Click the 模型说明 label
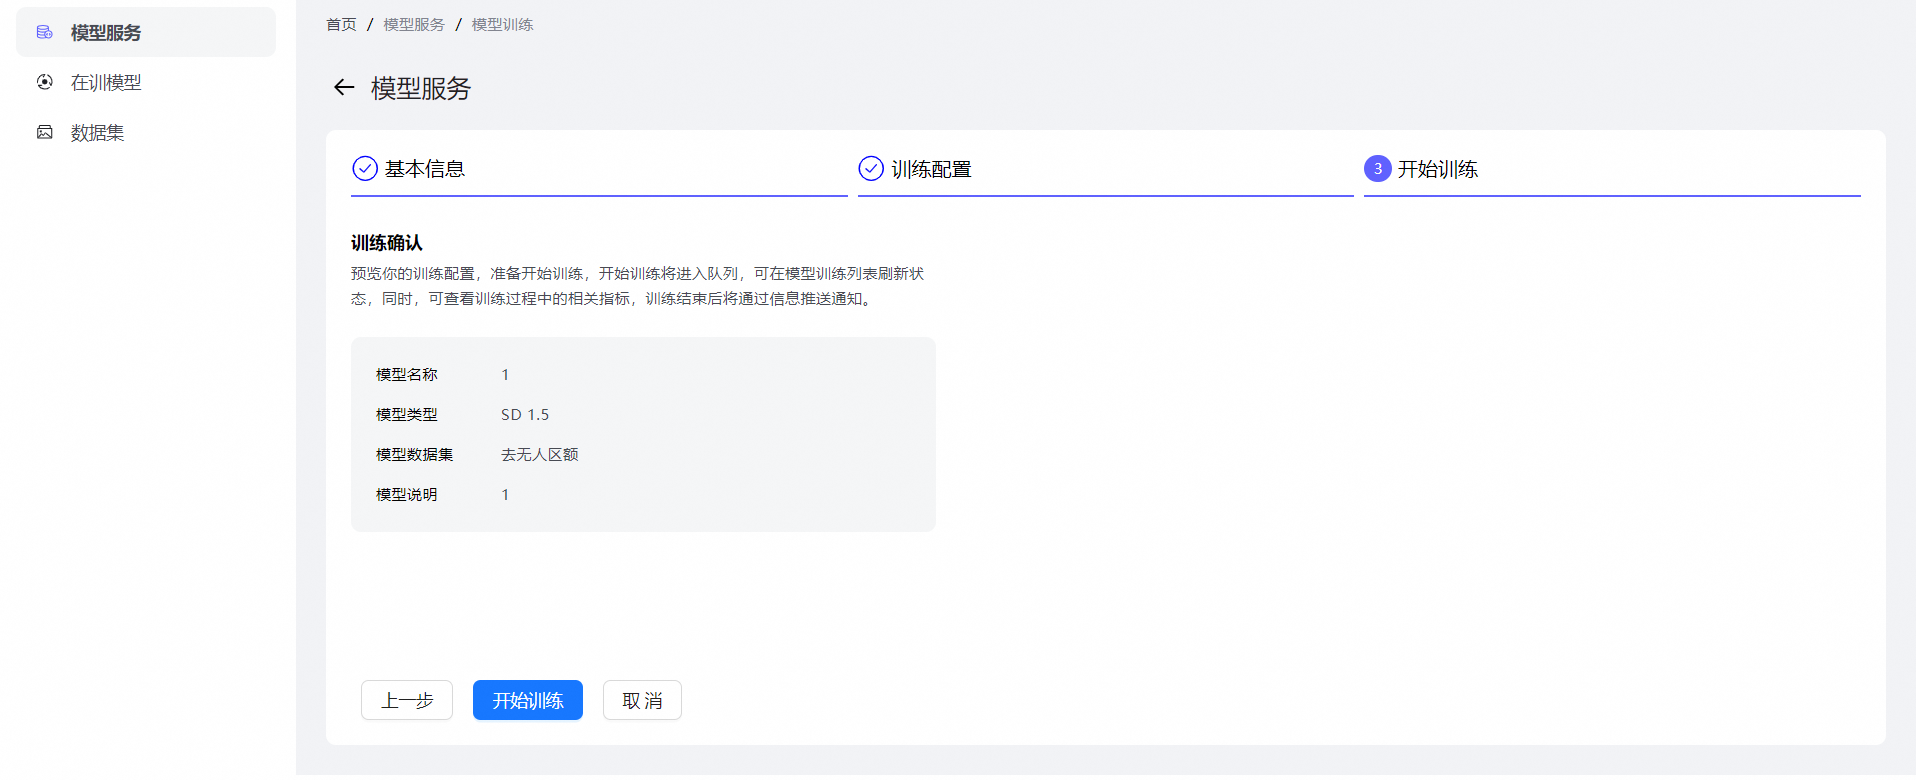Screen dimensions: 1916x780 click(407, 494)
